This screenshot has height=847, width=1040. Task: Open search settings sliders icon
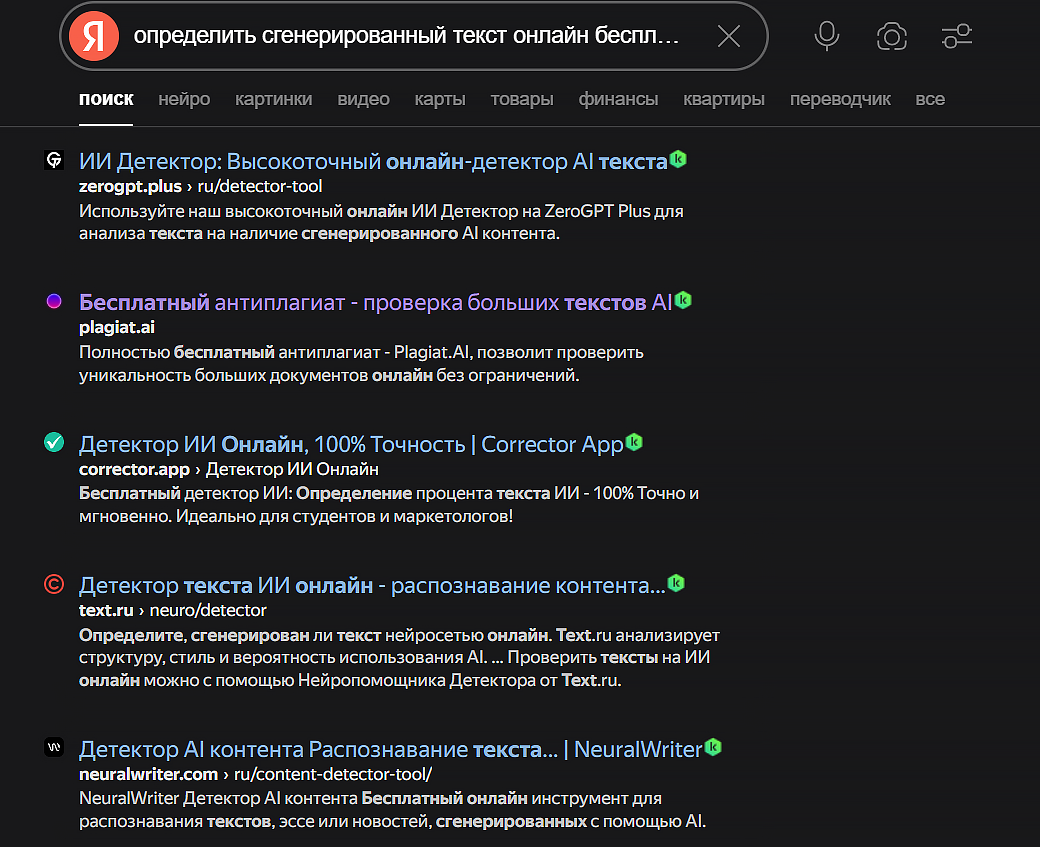coord(956,36)
